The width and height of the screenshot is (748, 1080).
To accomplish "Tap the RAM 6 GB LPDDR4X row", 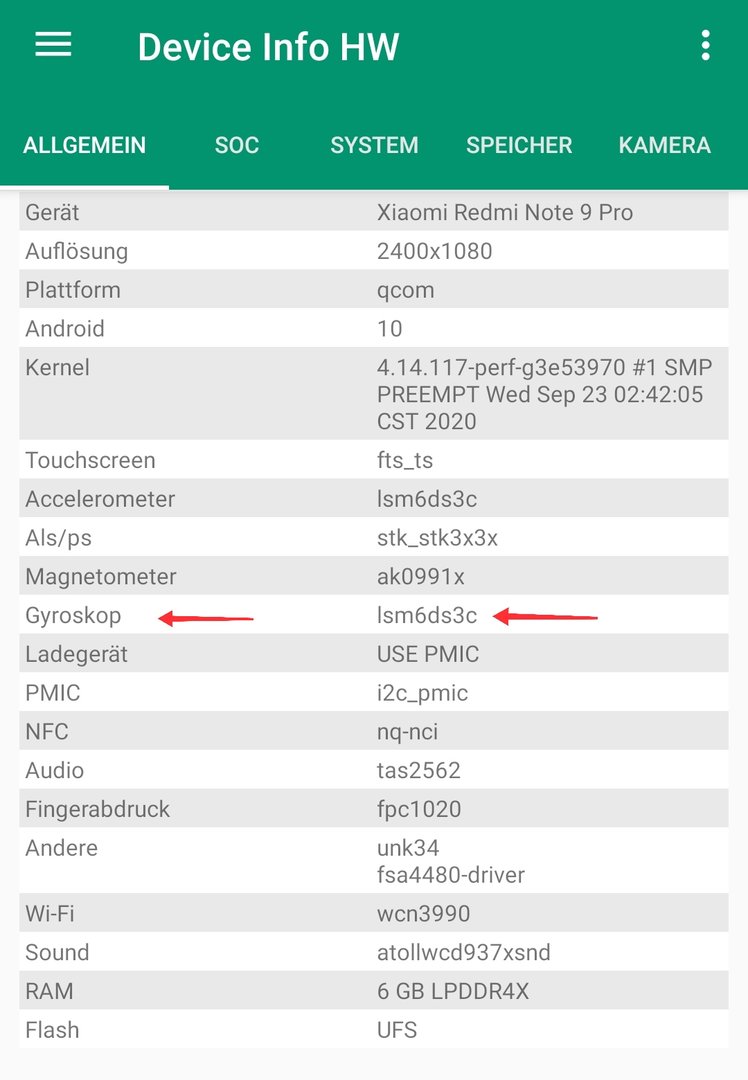I will [373, 990].
